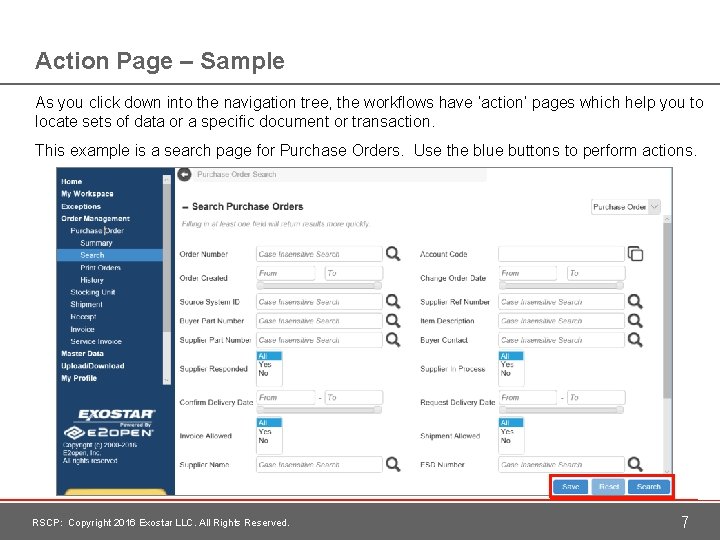This screenshot has width=720, height=540.
Task: Click the Request Delivery Date range slider
Action: click(x=562, y=410)
